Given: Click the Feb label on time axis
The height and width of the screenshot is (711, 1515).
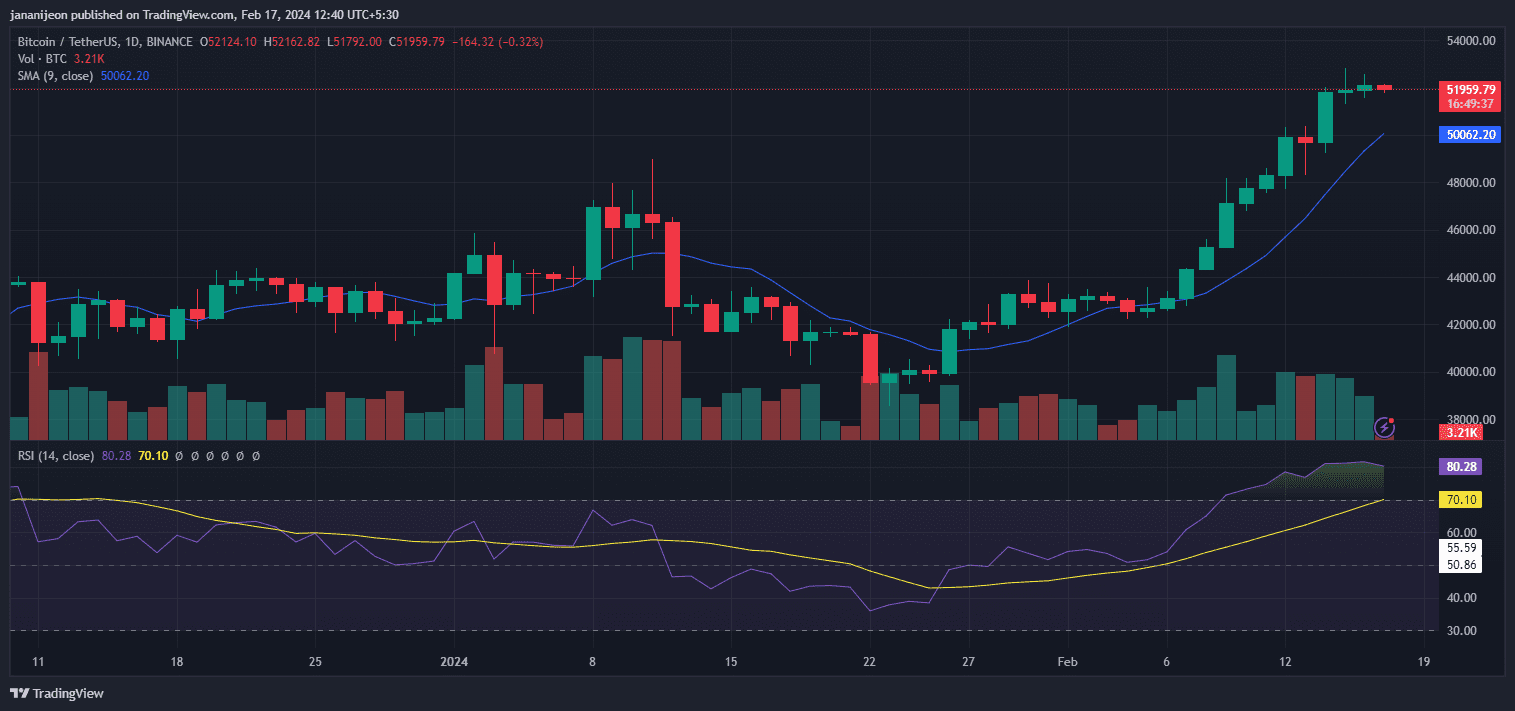Looking at the screenshot, I should [1068, 662].
